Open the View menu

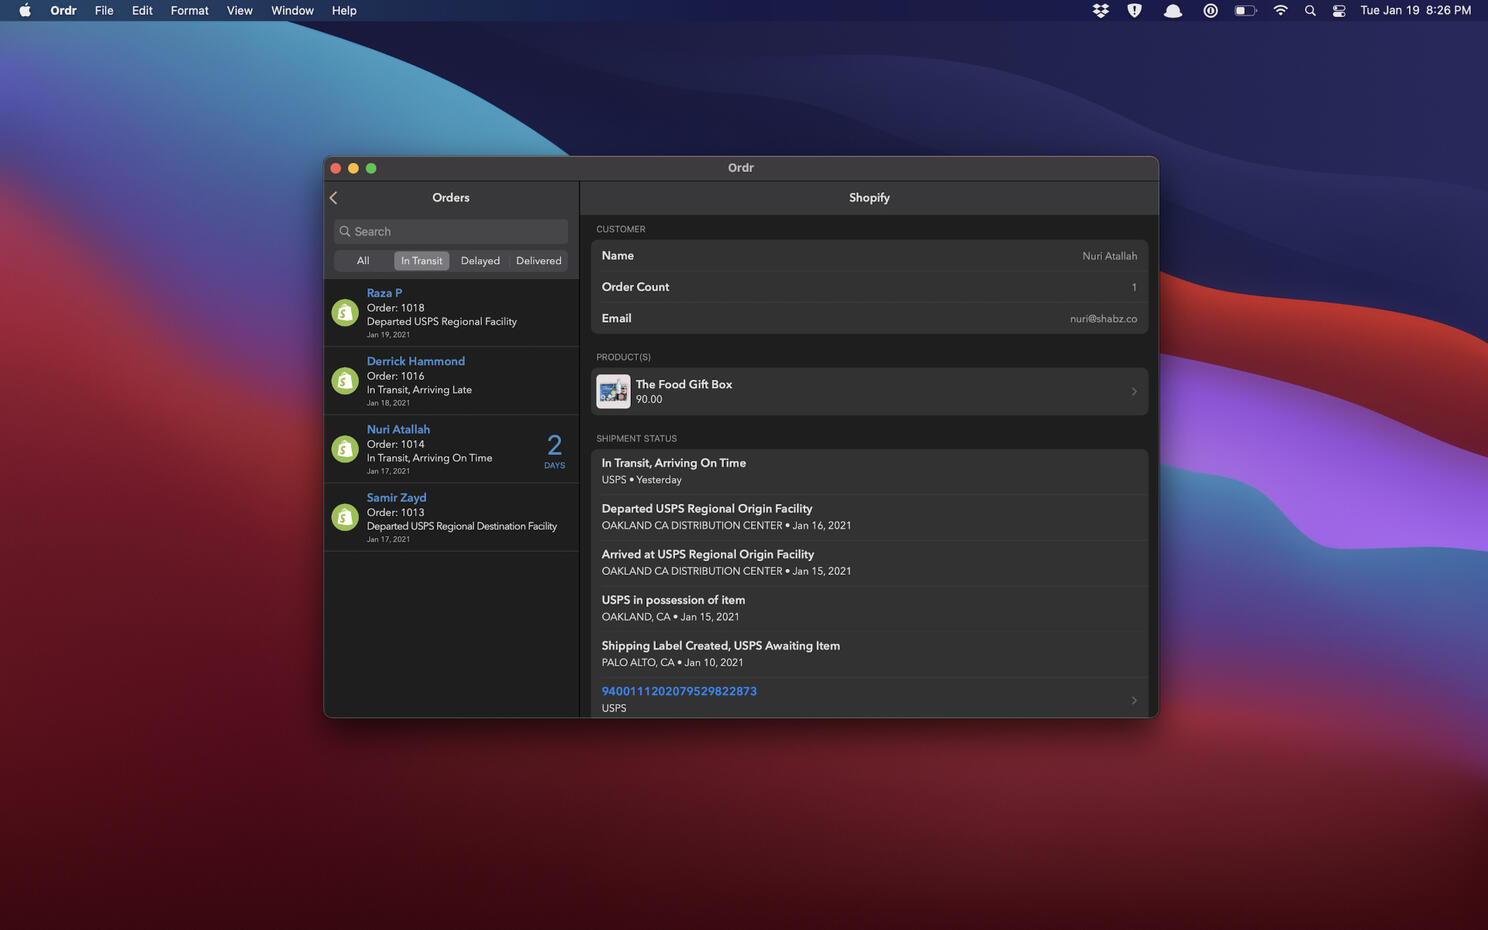(240, 10)
